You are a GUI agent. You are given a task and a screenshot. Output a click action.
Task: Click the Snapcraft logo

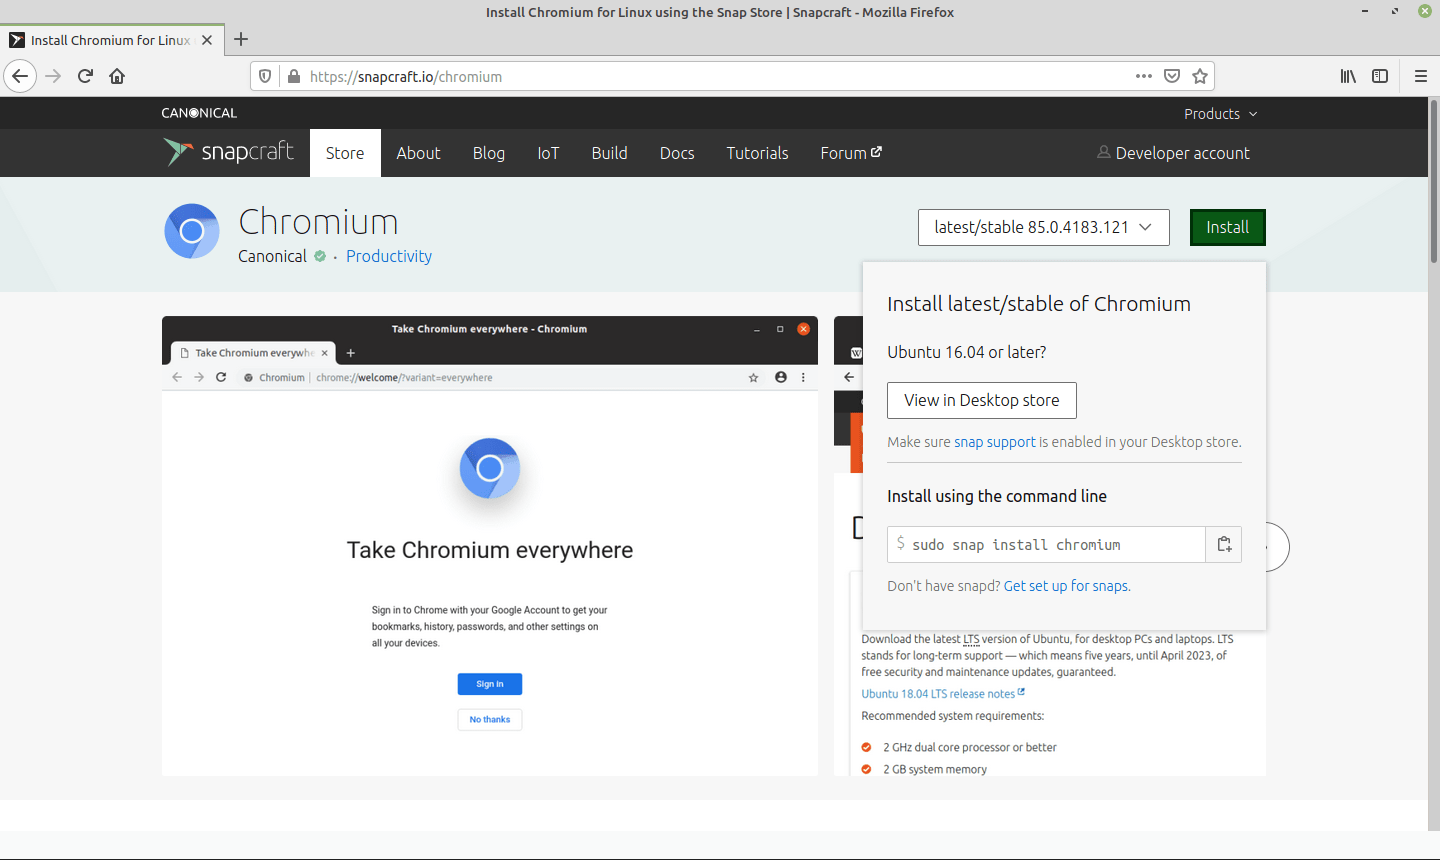(229, 152)
